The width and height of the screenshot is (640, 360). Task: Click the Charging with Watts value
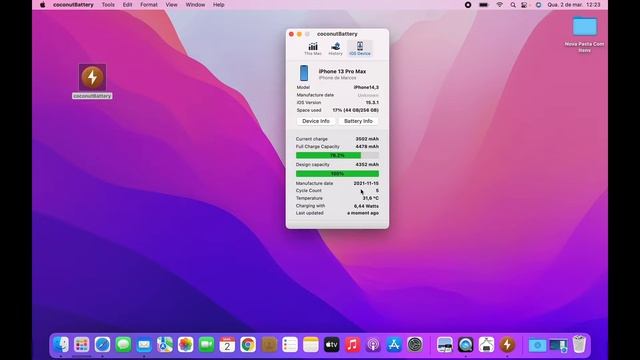click(366, 206)
